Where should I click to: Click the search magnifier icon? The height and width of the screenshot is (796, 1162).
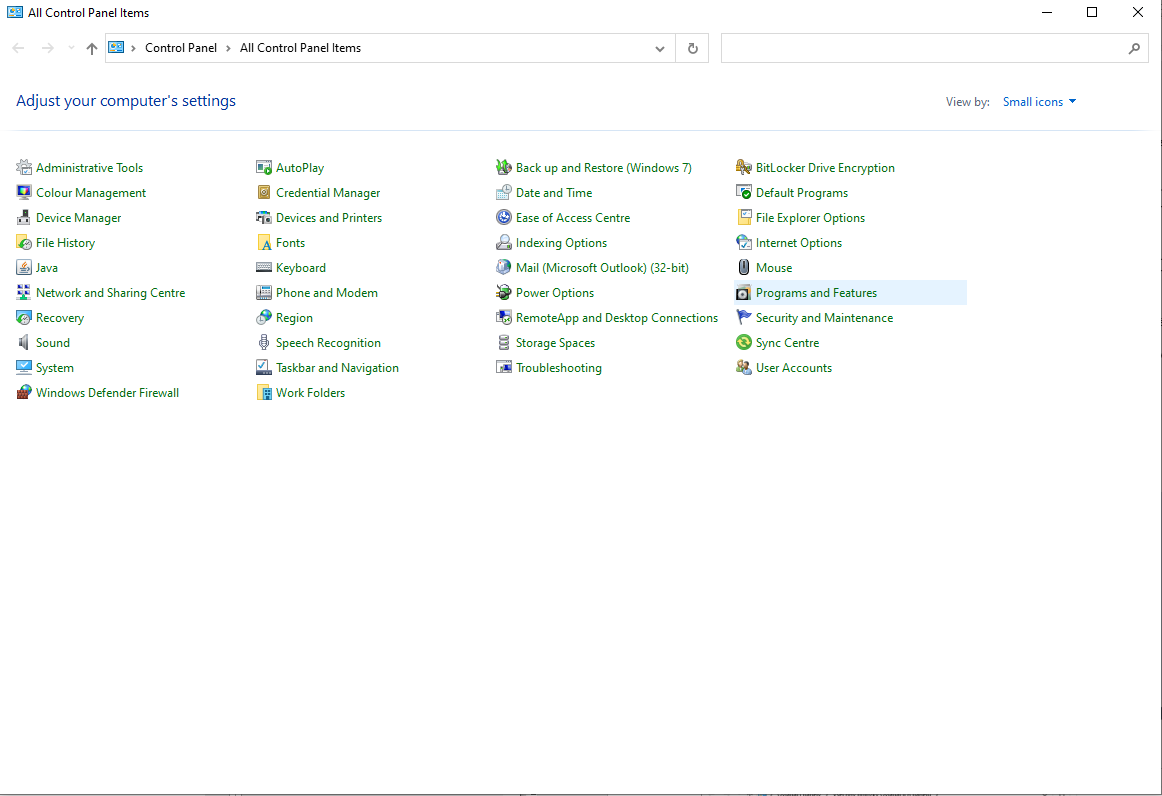[1134, 48]
